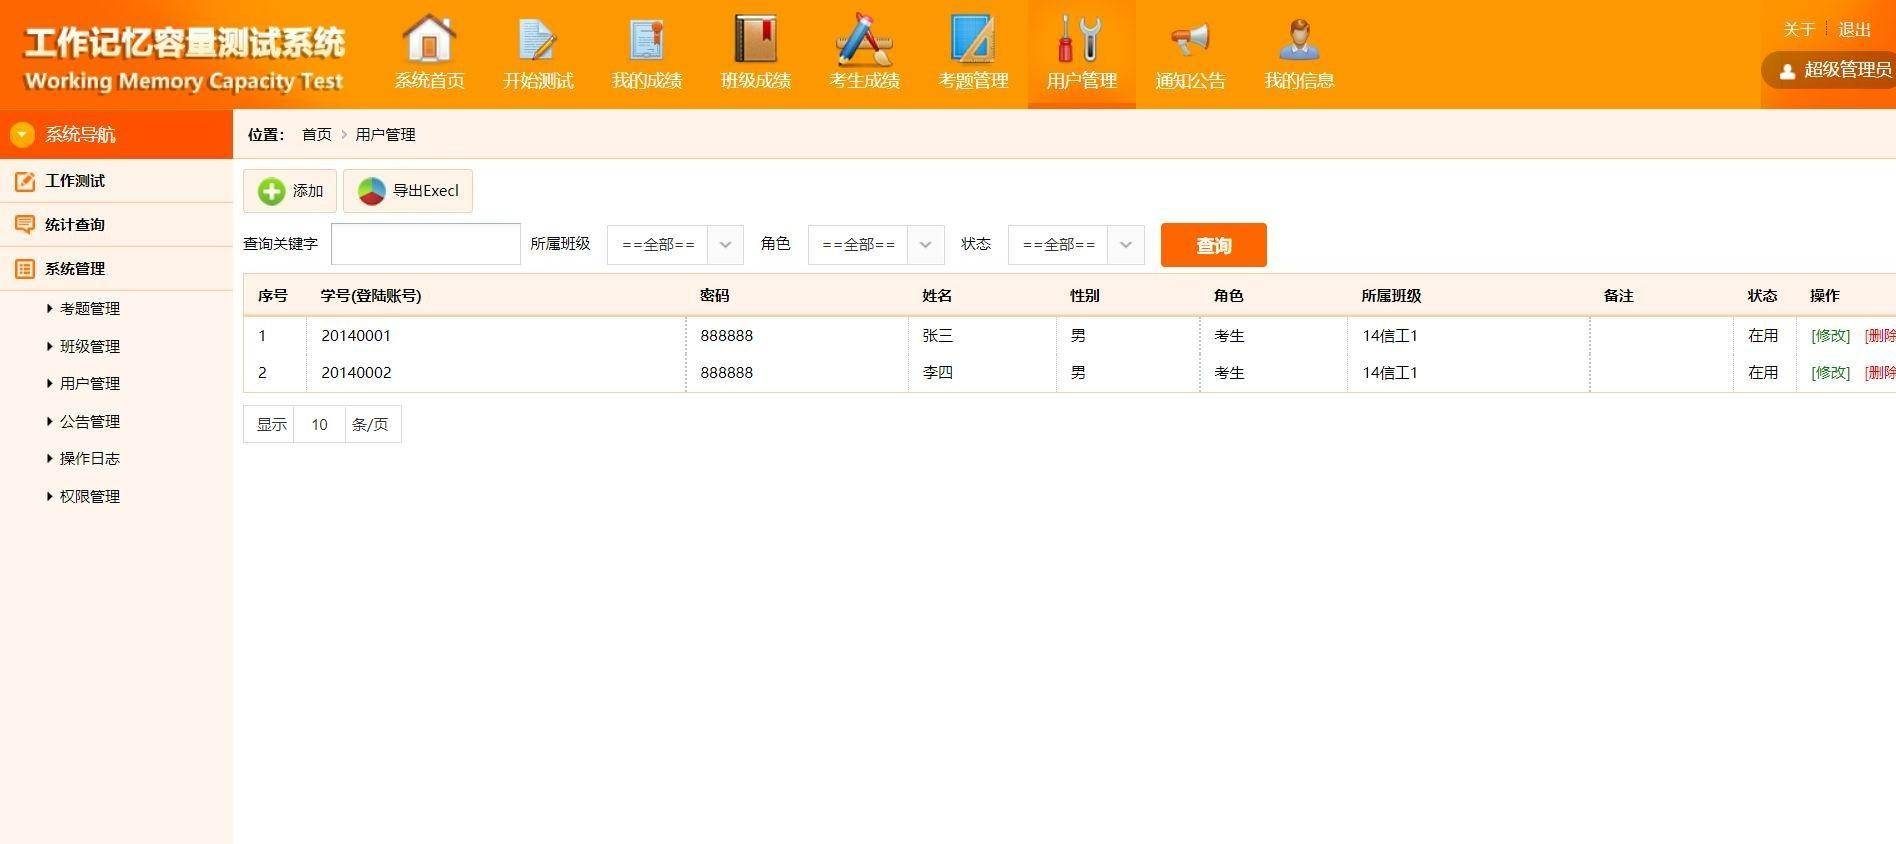The height and width of the screenshot is (844, 1896).
Task: Open 班级成绩 book icon
Action: [756, 39]
